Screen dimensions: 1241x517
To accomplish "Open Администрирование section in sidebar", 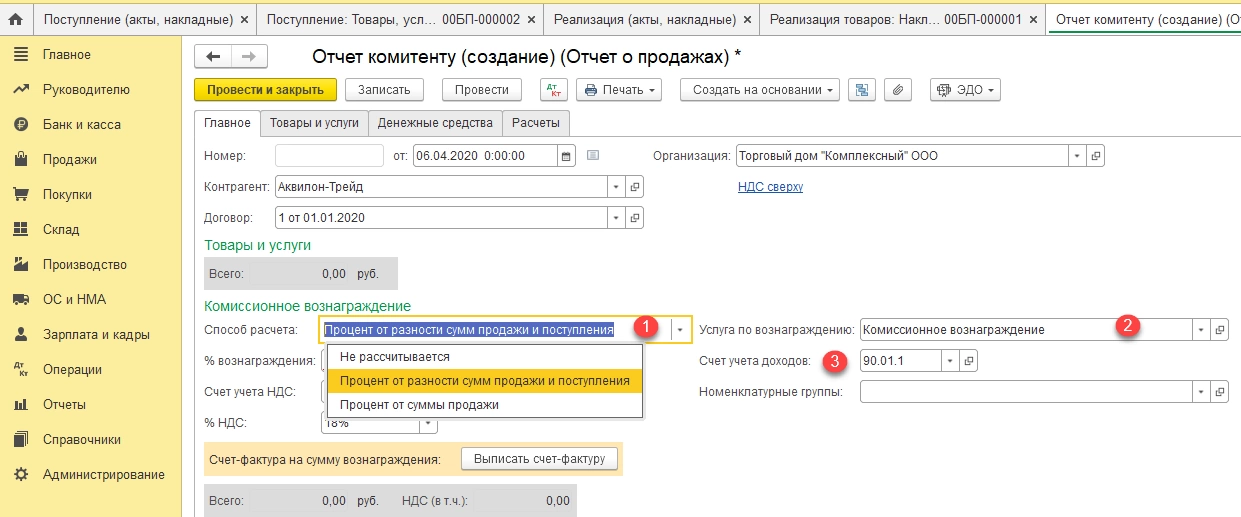I will pos(103,474).
